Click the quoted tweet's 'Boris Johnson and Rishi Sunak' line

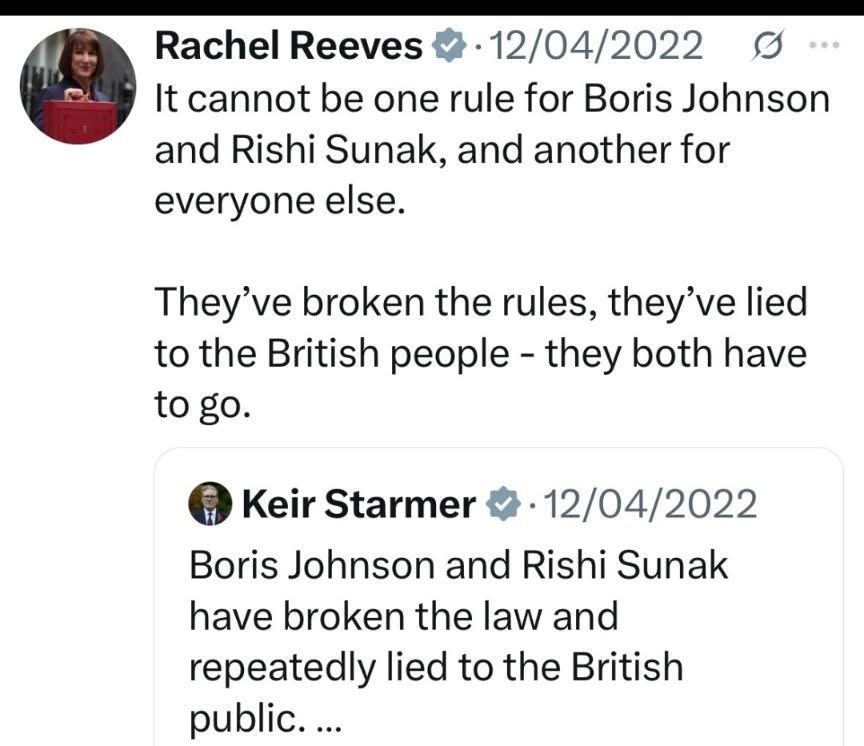point(458,565)
